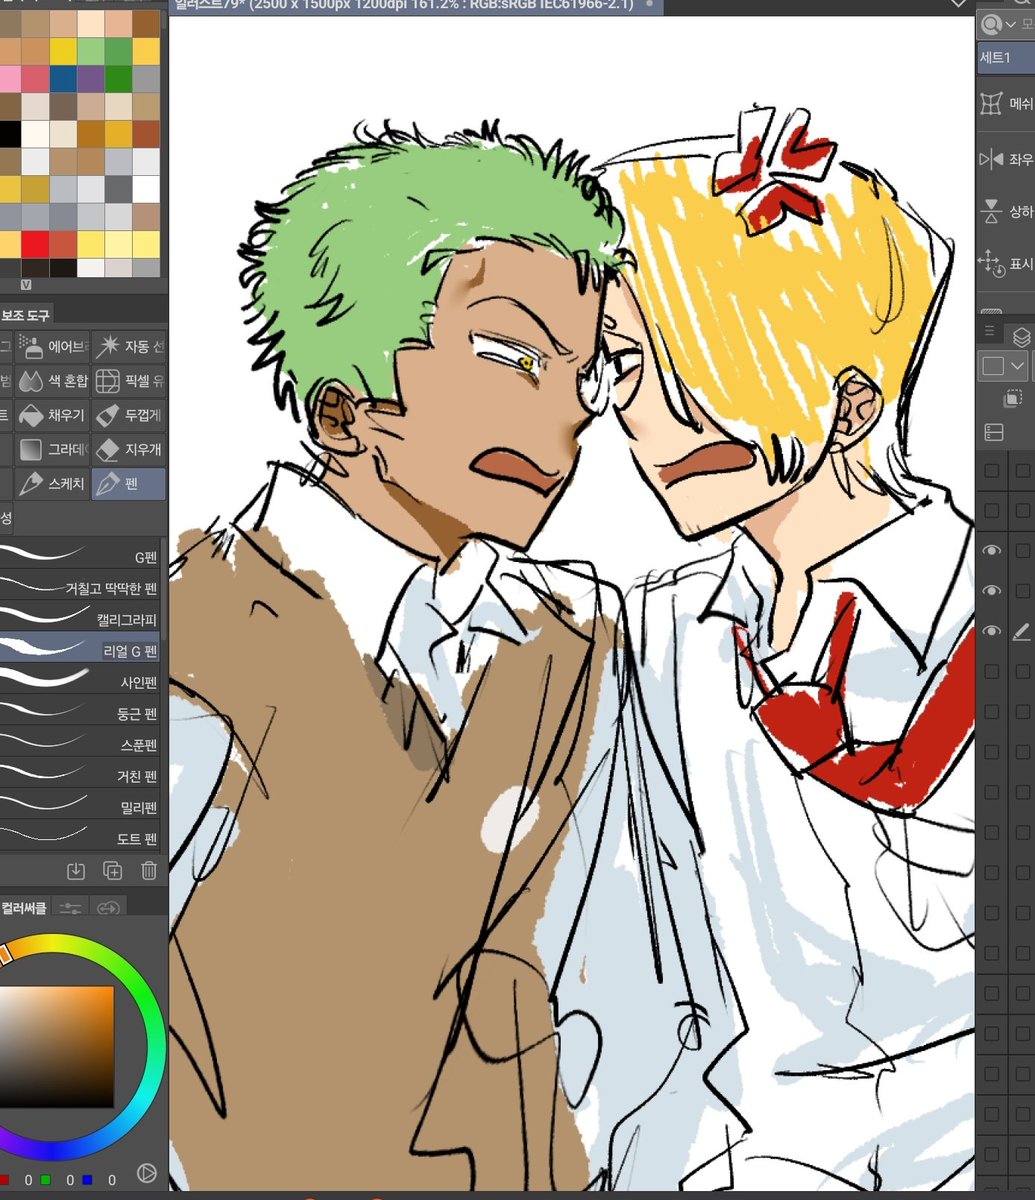Select the Color Blend (색 혼합) tool

(52, 381)
